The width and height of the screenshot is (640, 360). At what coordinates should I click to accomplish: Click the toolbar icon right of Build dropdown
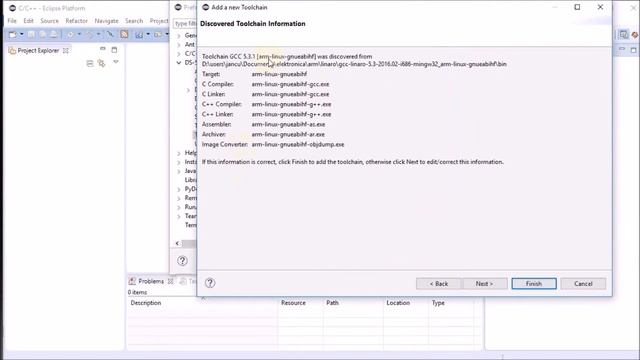(89, 35)
